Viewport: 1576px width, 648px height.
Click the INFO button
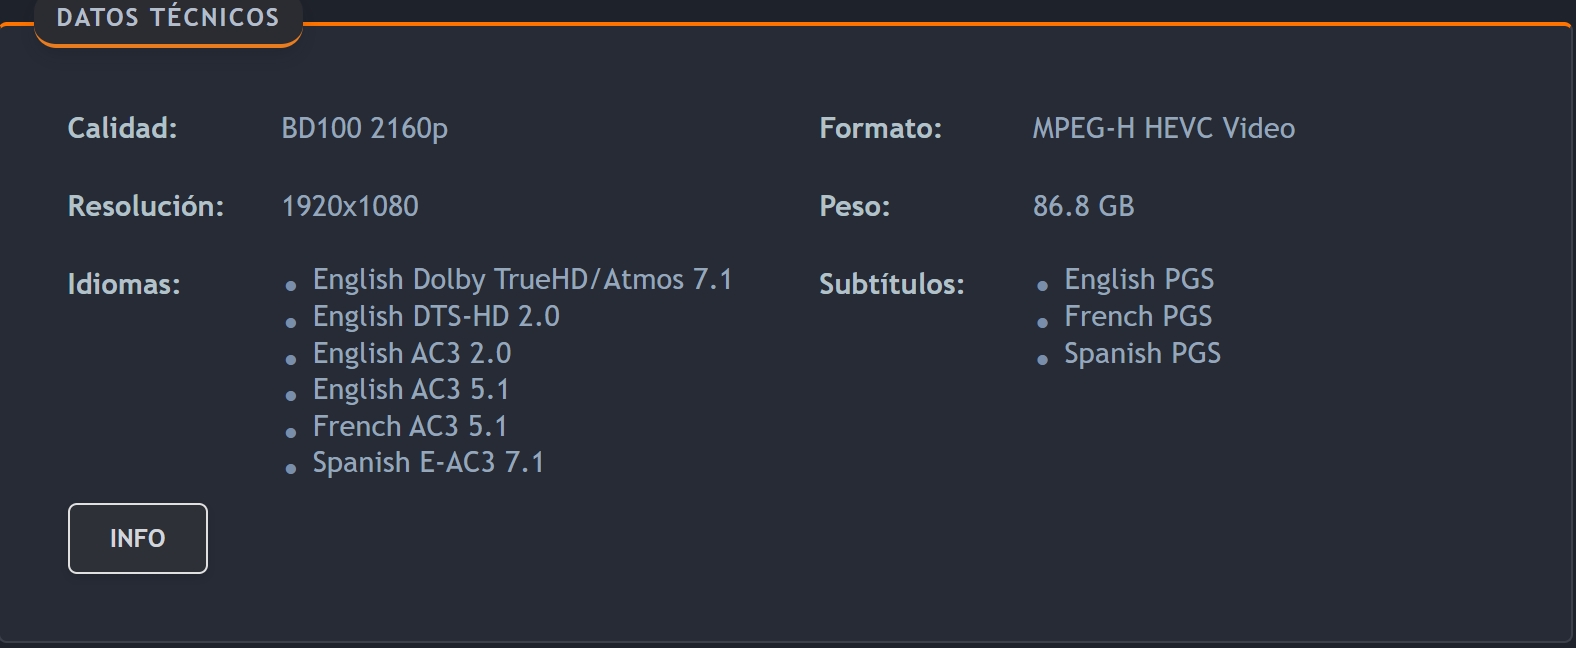pyautogui.click(x=138, y=538)
